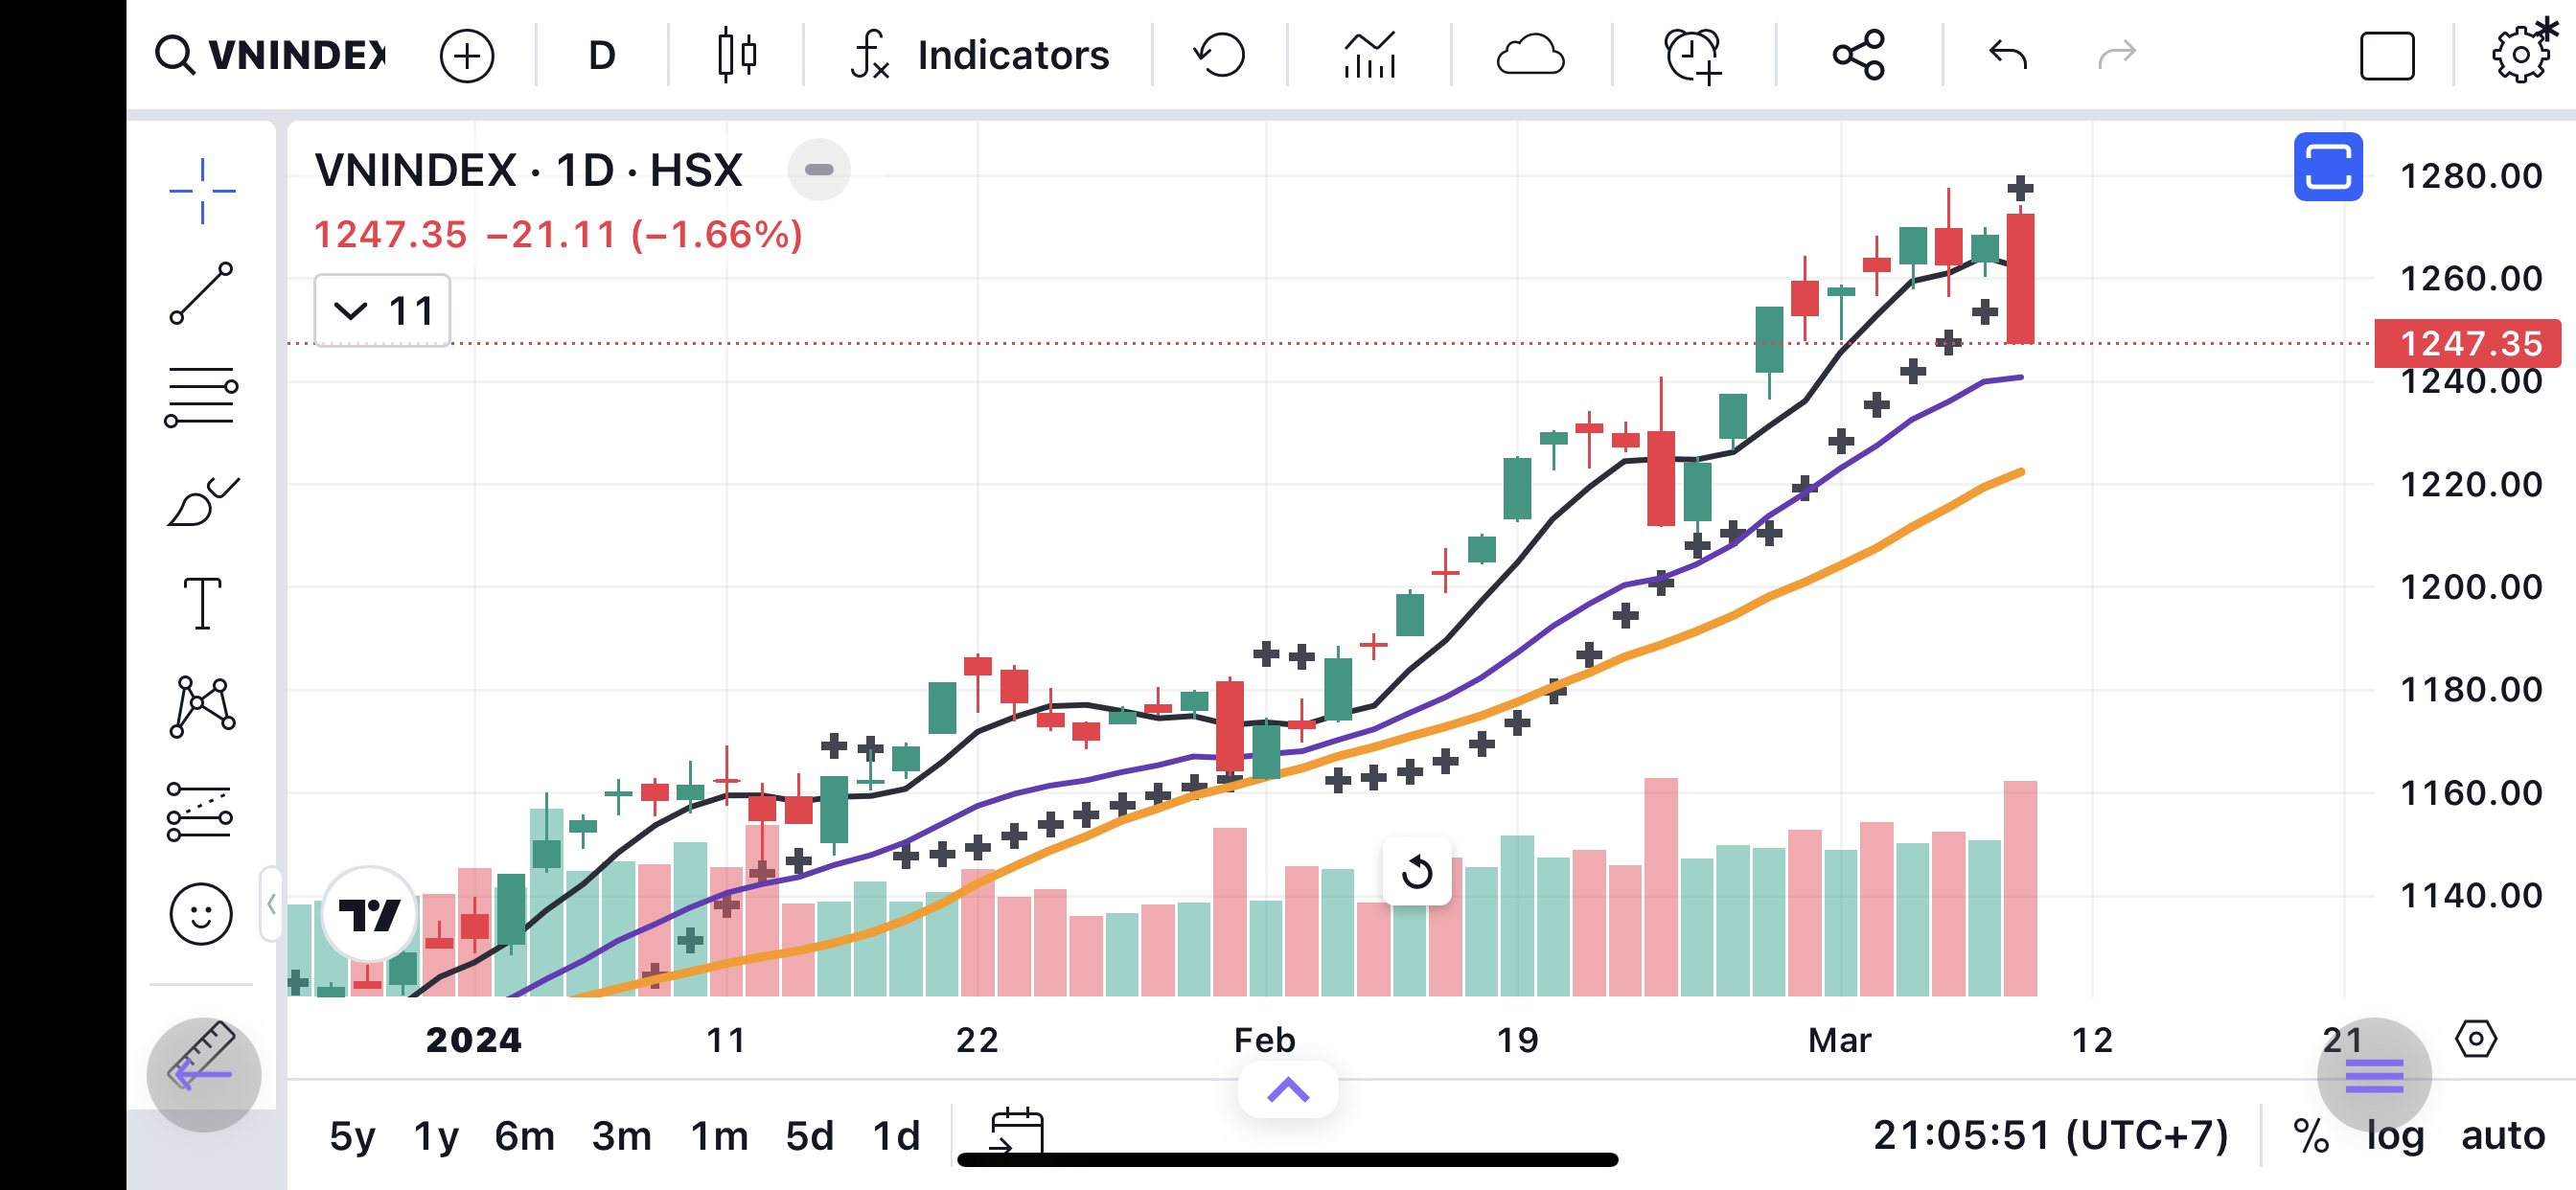Open the emoji icons tool

(x=201, y=914)
